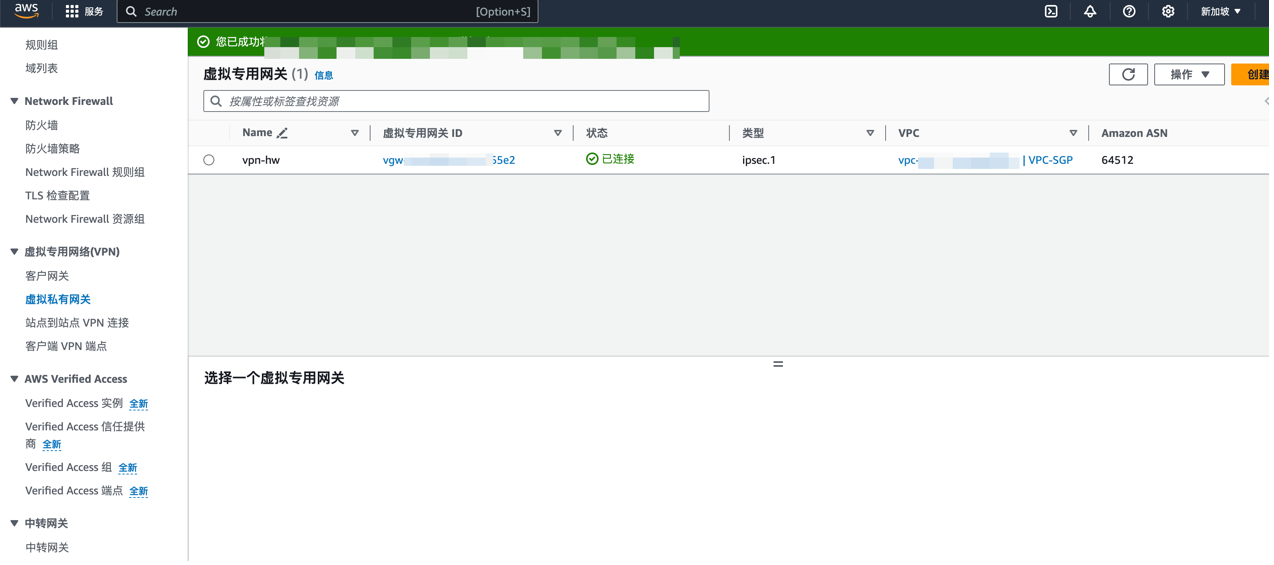Viewport: 1274px width, 565px height.
Task: Click the 信息 info link
Action: (x=324, y=76)
